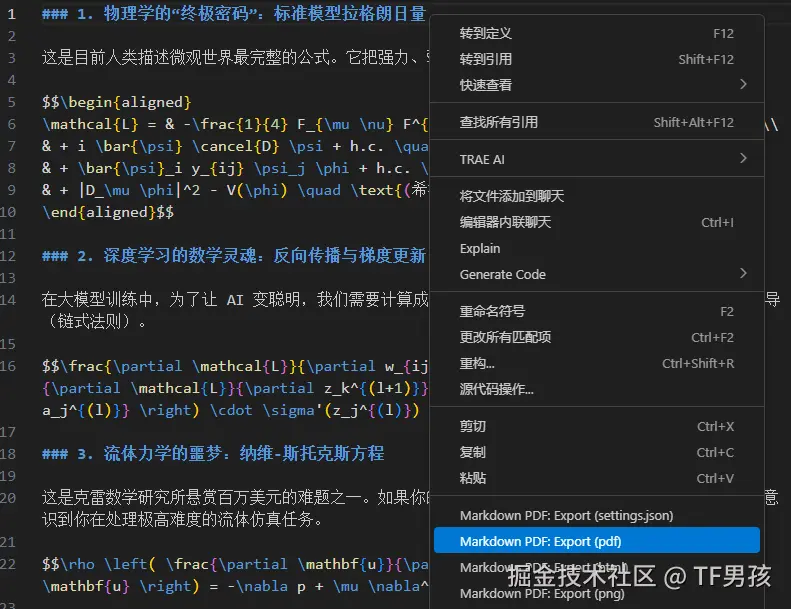Expand the 快速查看 submenu arrow
The image size is (791, 609).
pyautogui.click(x=743, y=84)
